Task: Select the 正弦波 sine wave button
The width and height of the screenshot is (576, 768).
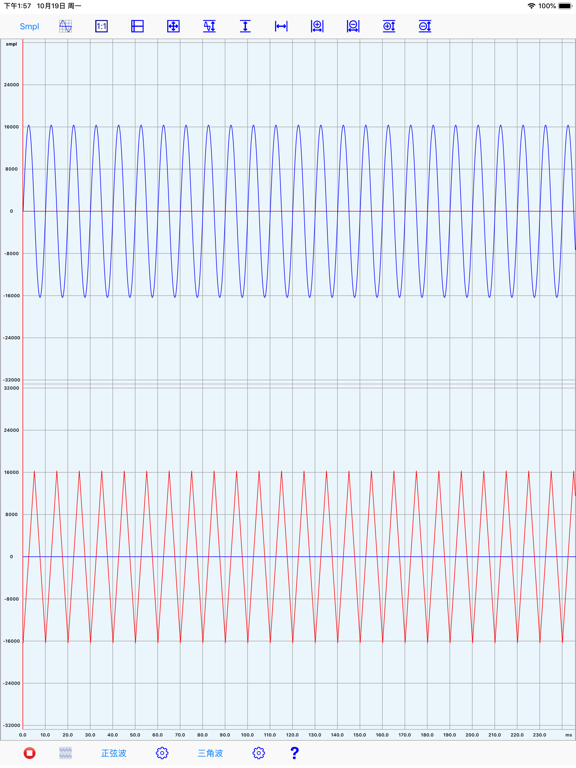Action: [x=114, y=753]
